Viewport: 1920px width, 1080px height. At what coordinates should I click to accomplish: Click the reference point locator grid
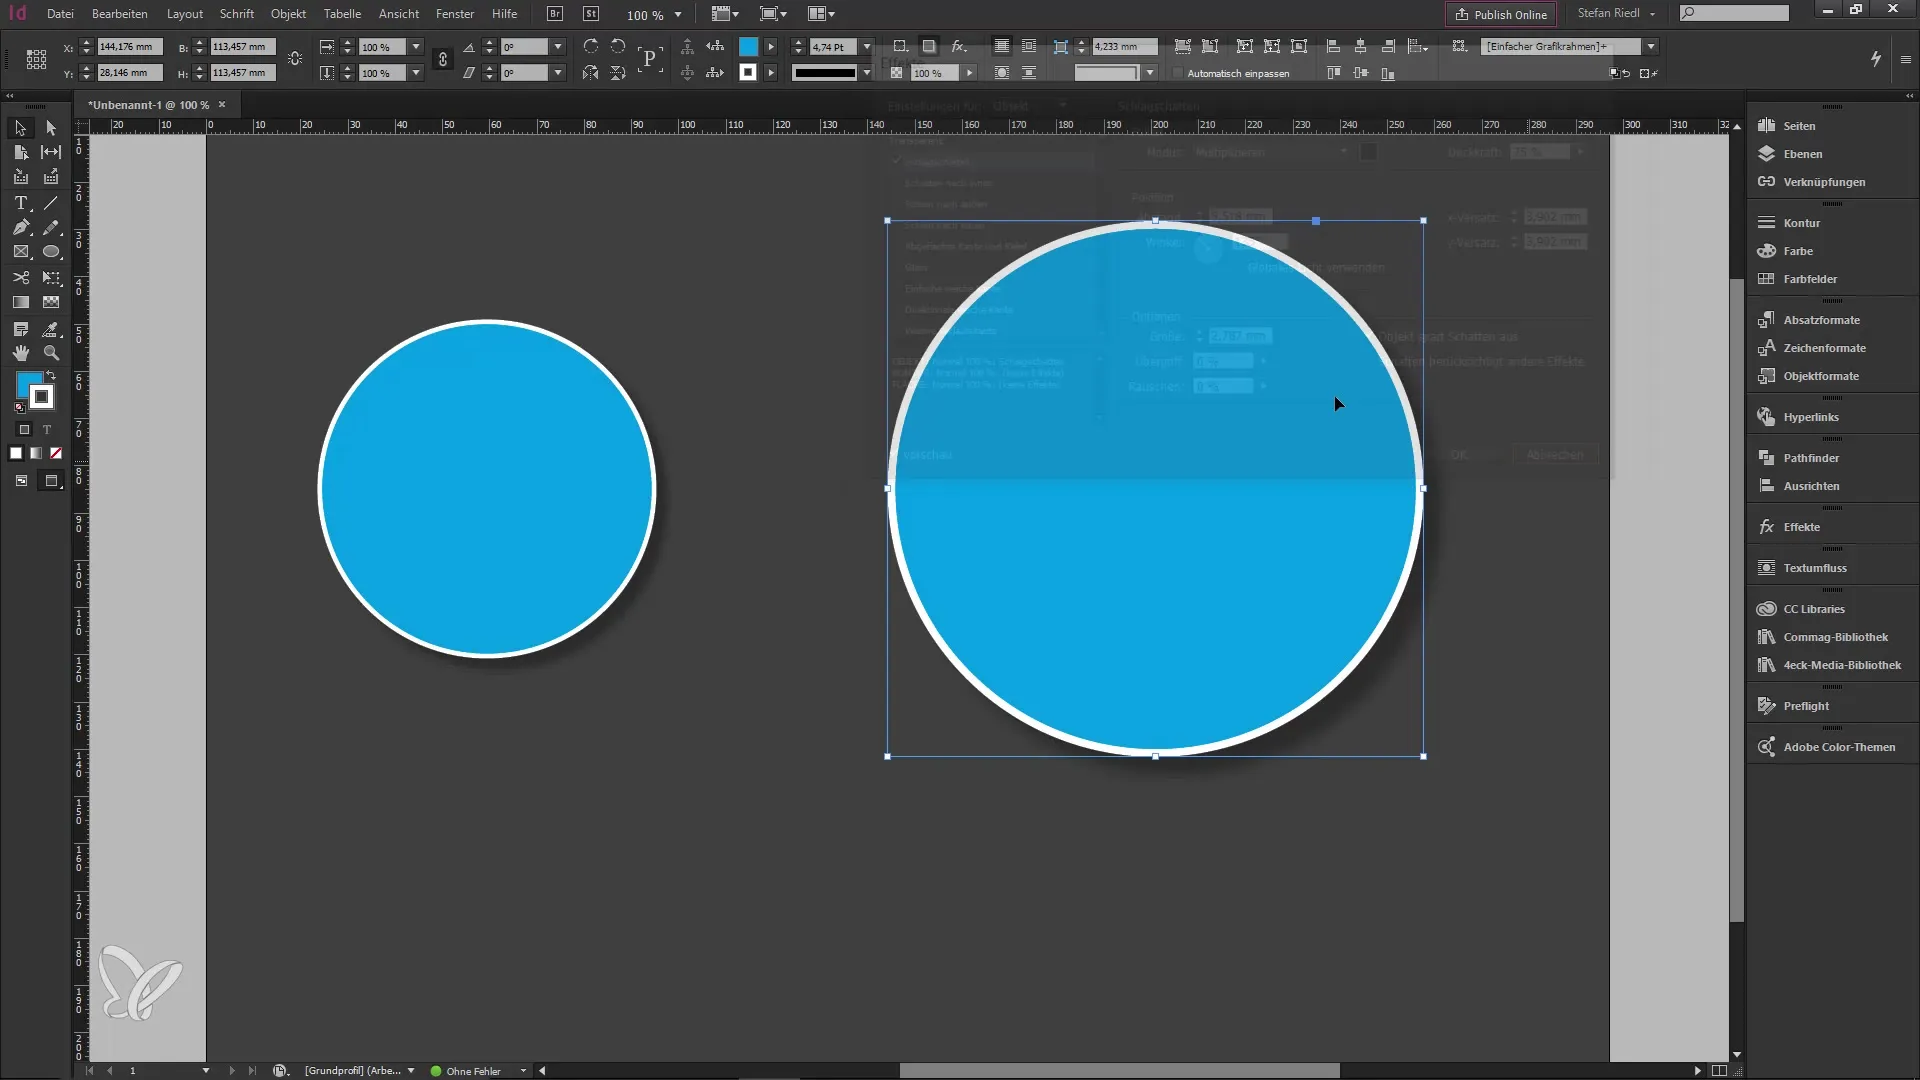[x=36, y=59]
